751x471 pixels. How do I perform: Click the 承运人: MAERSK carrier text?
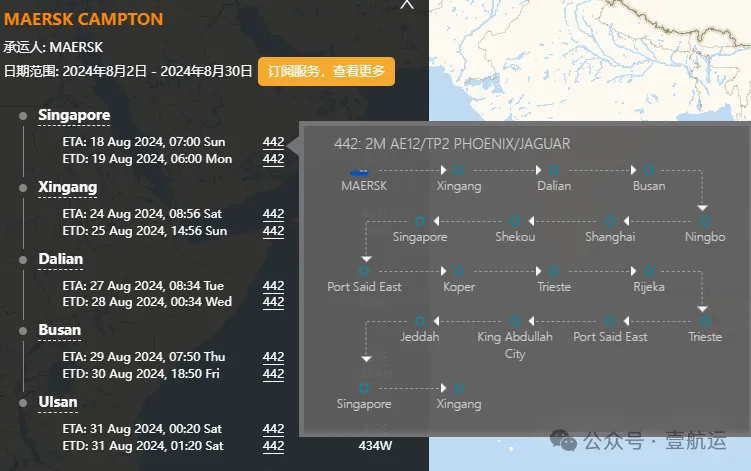(x=53, y=47)
